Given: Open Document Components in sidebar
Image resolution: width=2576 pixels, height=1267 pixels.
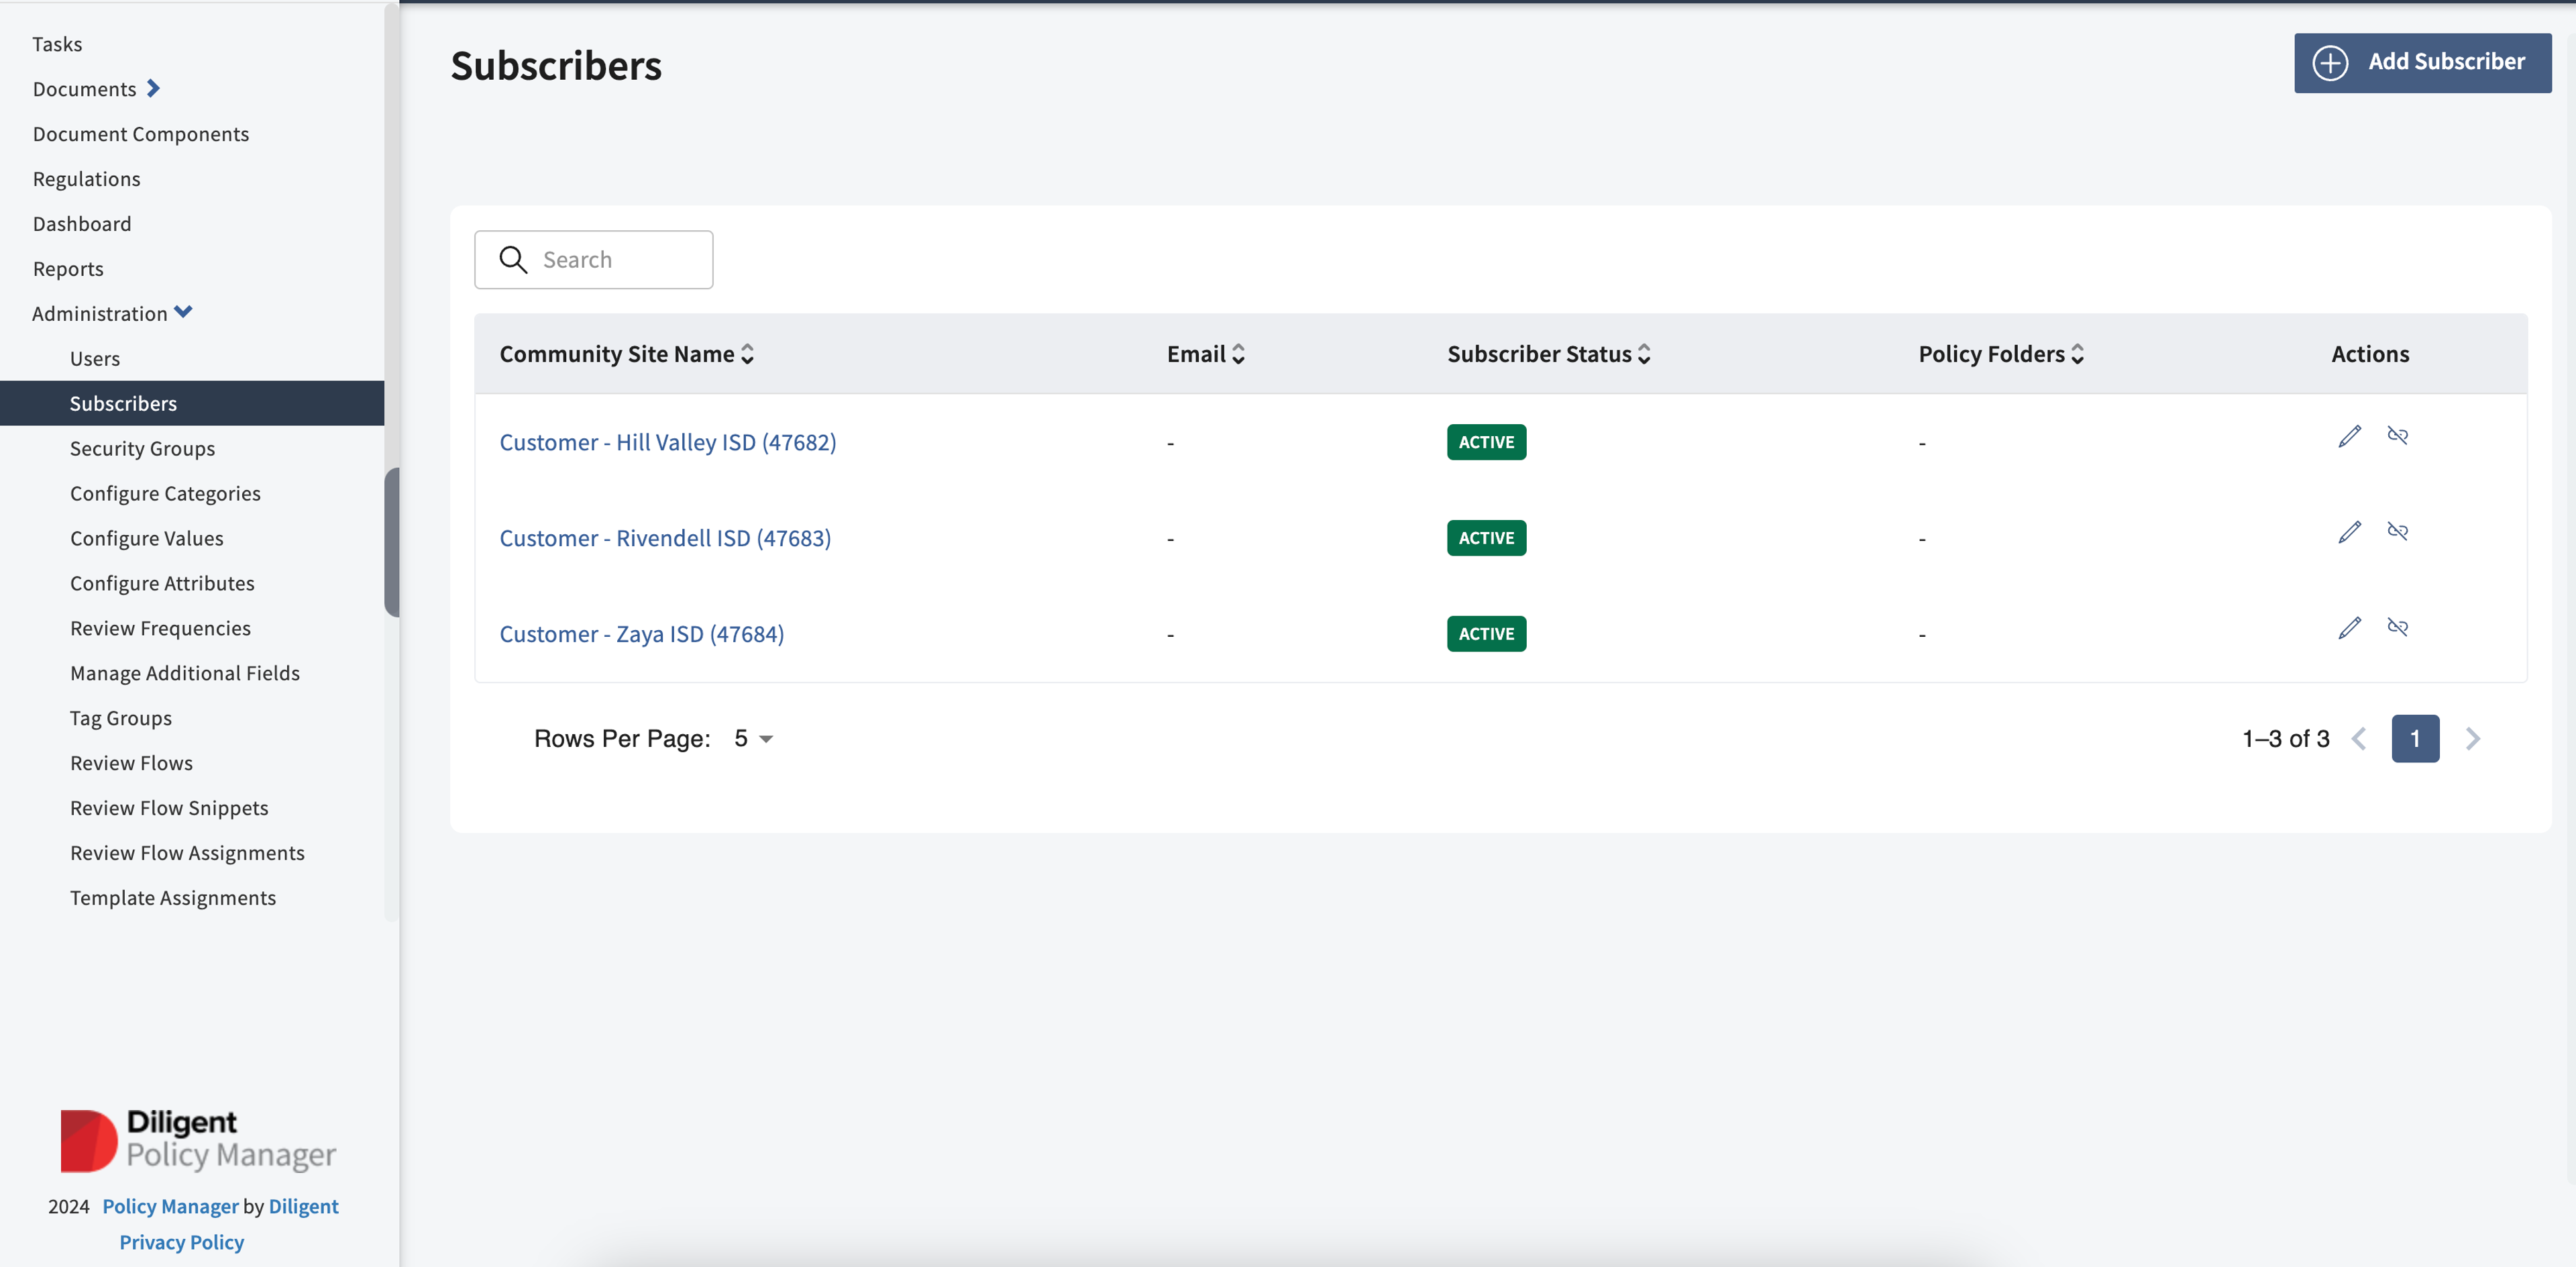Looking at the screenshot, I should point(141,134).
